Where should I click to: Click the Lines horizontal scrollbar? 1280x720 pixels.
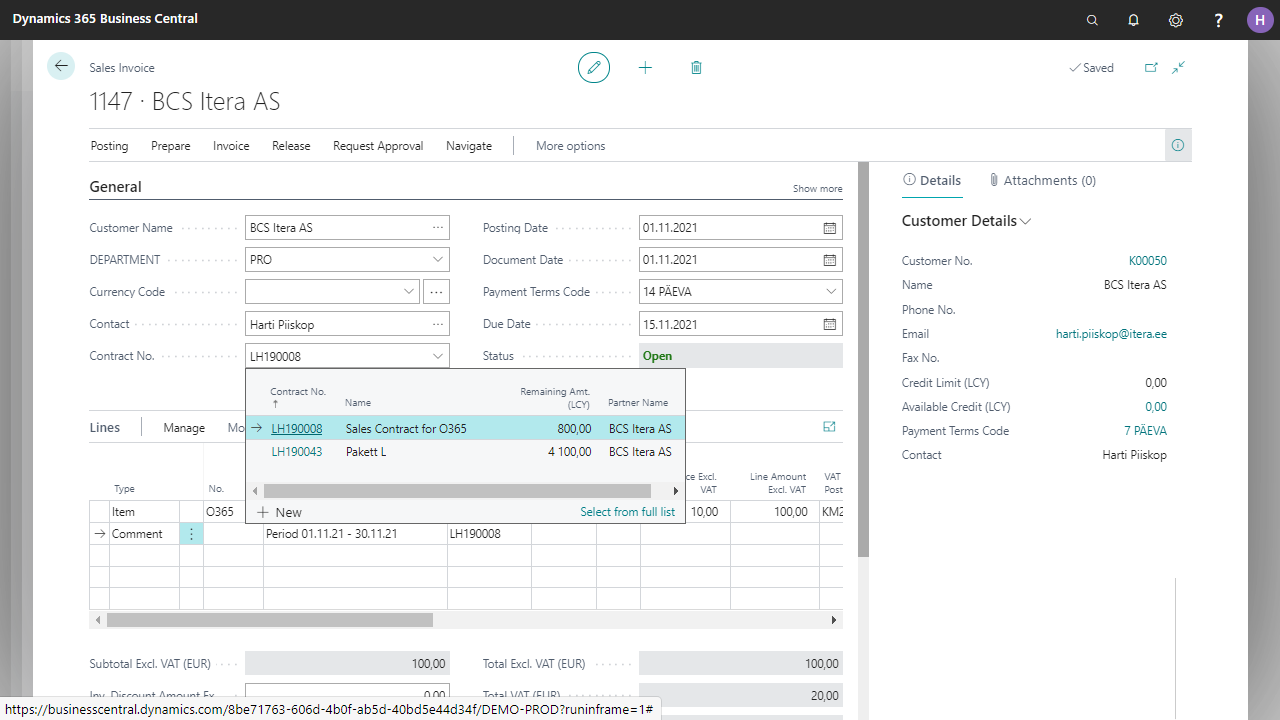[270, 620]
